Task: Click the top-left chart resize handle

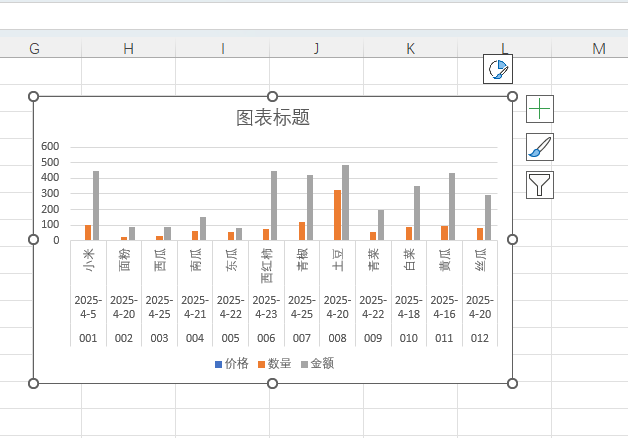Action: pyautogui.click(x=34, y=96)
